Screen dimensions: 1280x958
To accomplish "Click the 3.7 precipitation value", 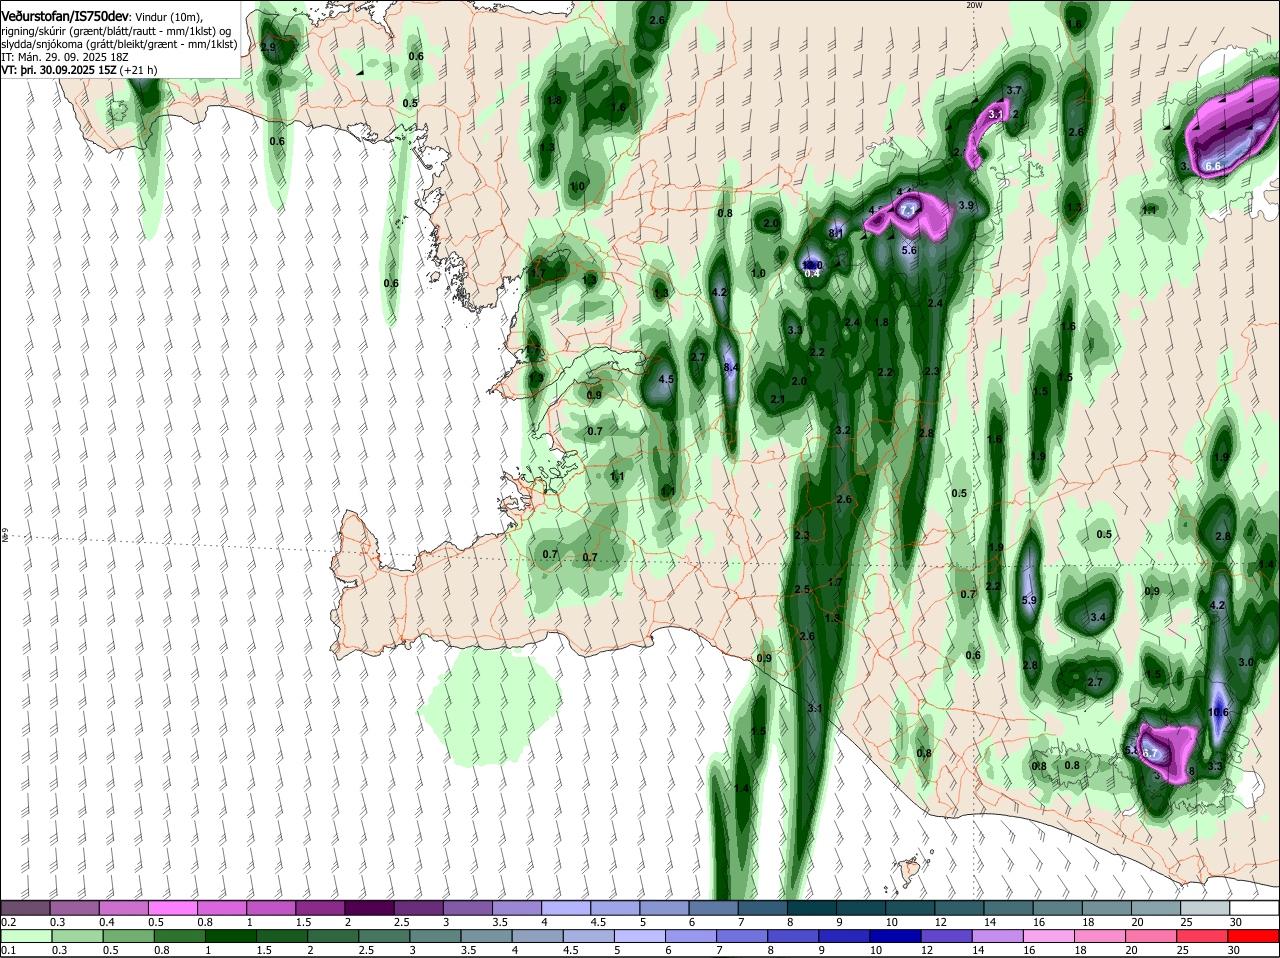I will tap(1014, 90).
